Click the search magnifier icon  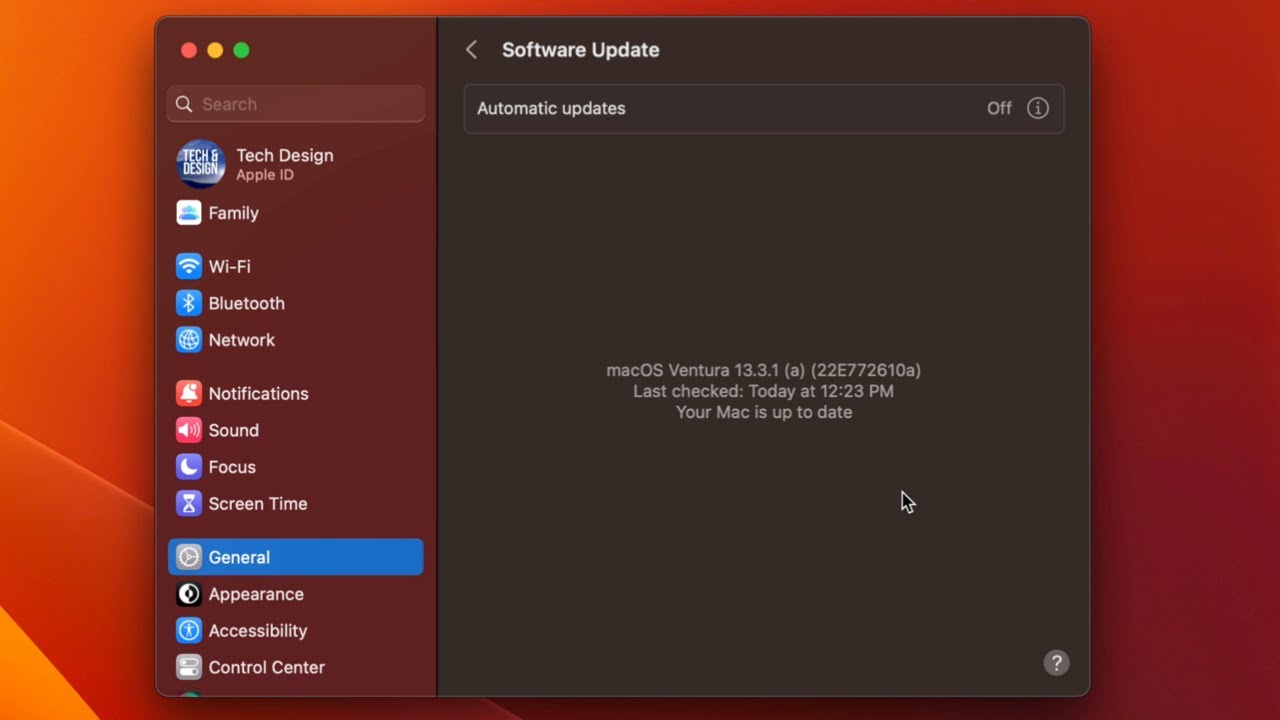tap(184, 104)
